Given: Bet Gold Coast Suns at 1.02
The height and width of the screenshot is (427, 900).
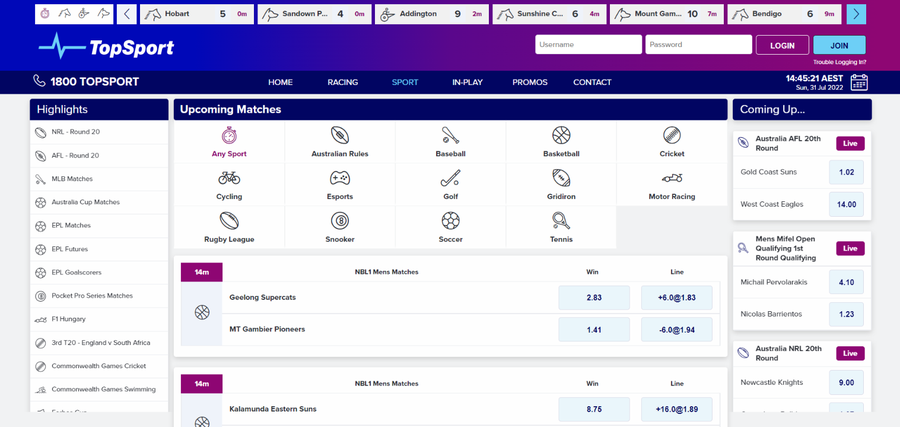Looking at the screenshot, I should point(847,172).
